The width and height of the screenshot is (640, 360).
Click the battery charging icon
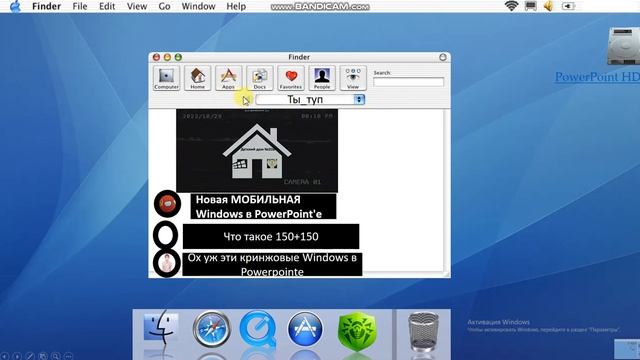[x=568, y=6]
